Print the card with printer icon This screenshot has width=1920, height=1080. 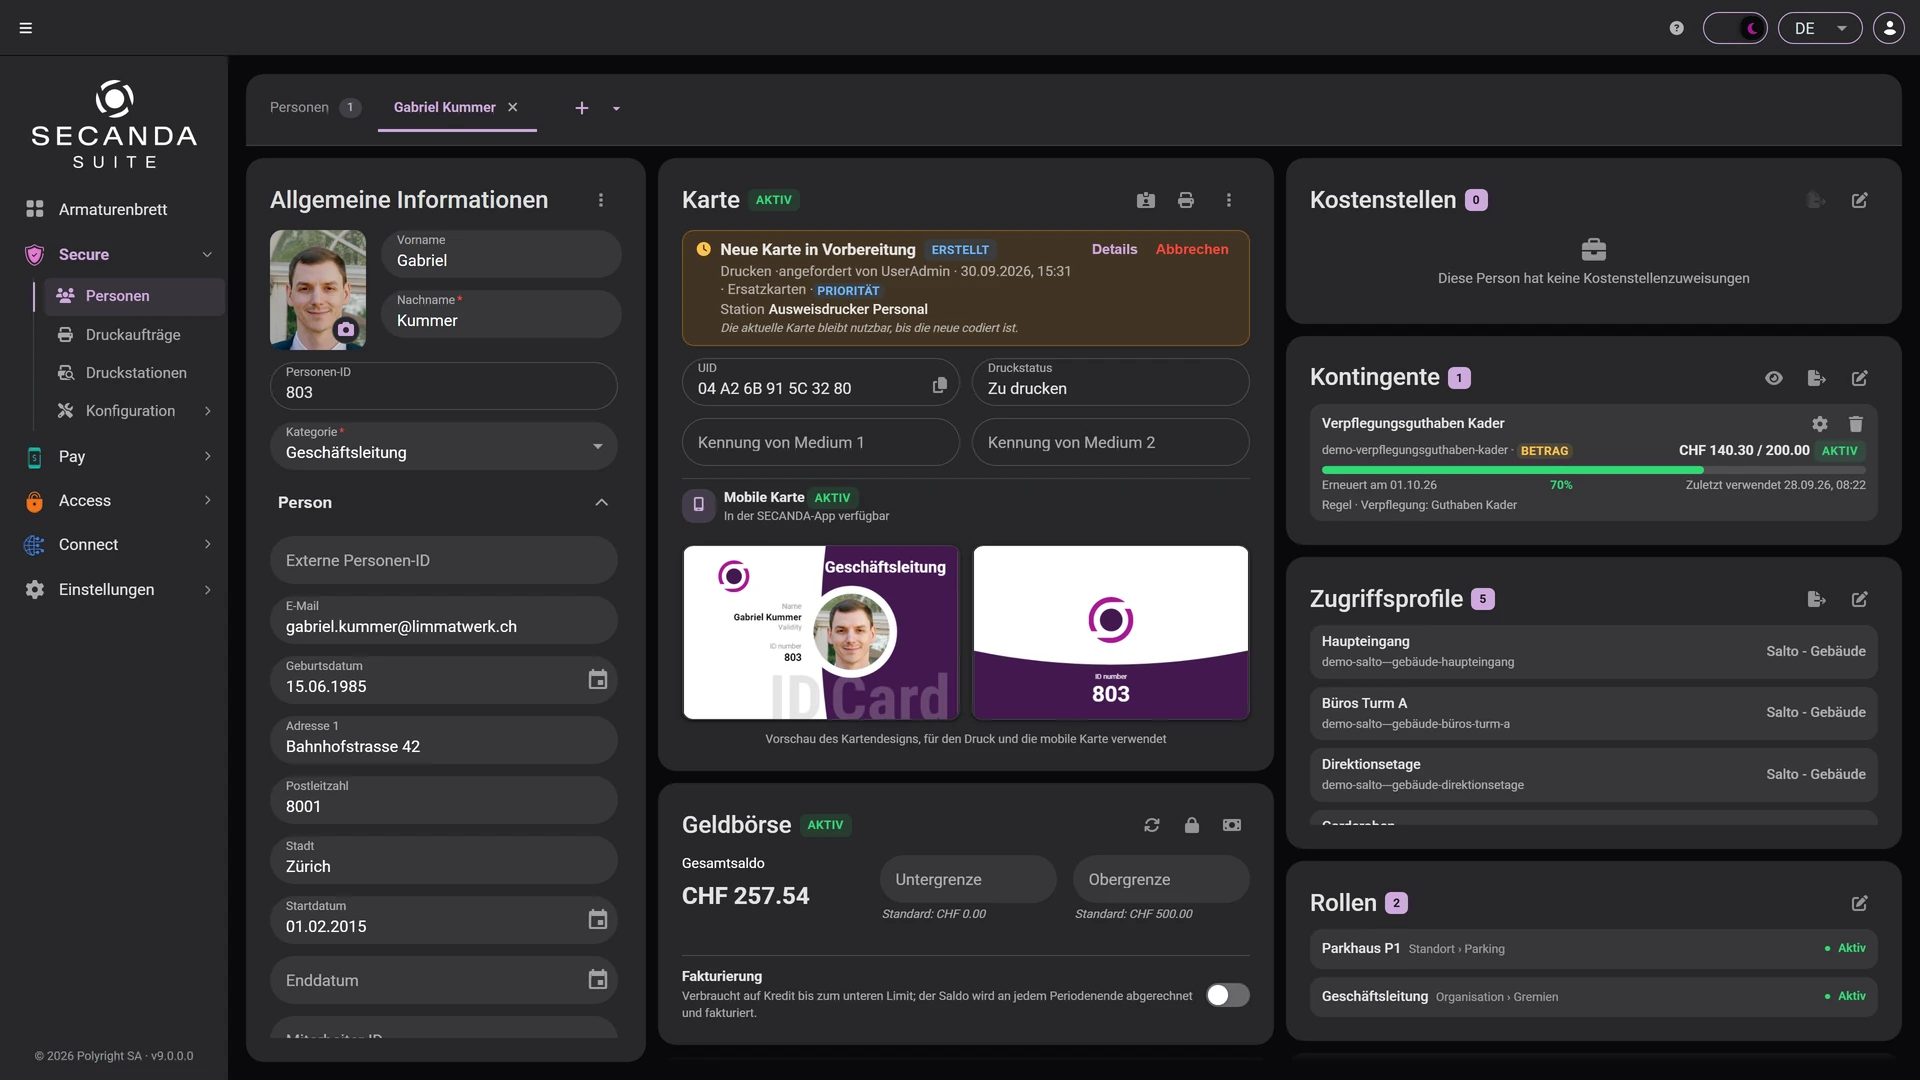click(x=1186, y=200)
